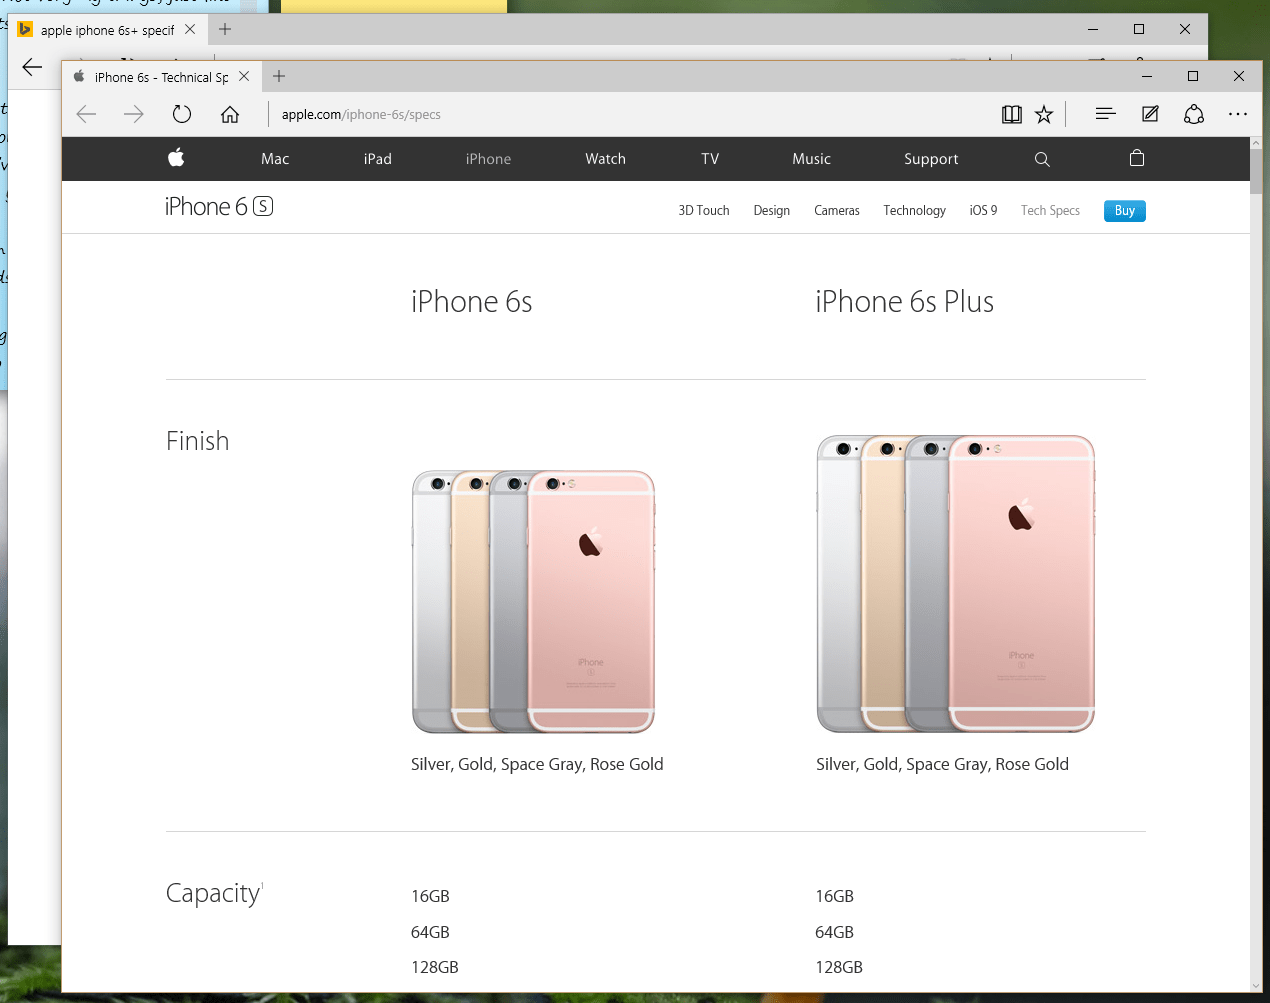
Task: Click 64GB under iPhone 6s Plus
Action: [x=834, y=932]
